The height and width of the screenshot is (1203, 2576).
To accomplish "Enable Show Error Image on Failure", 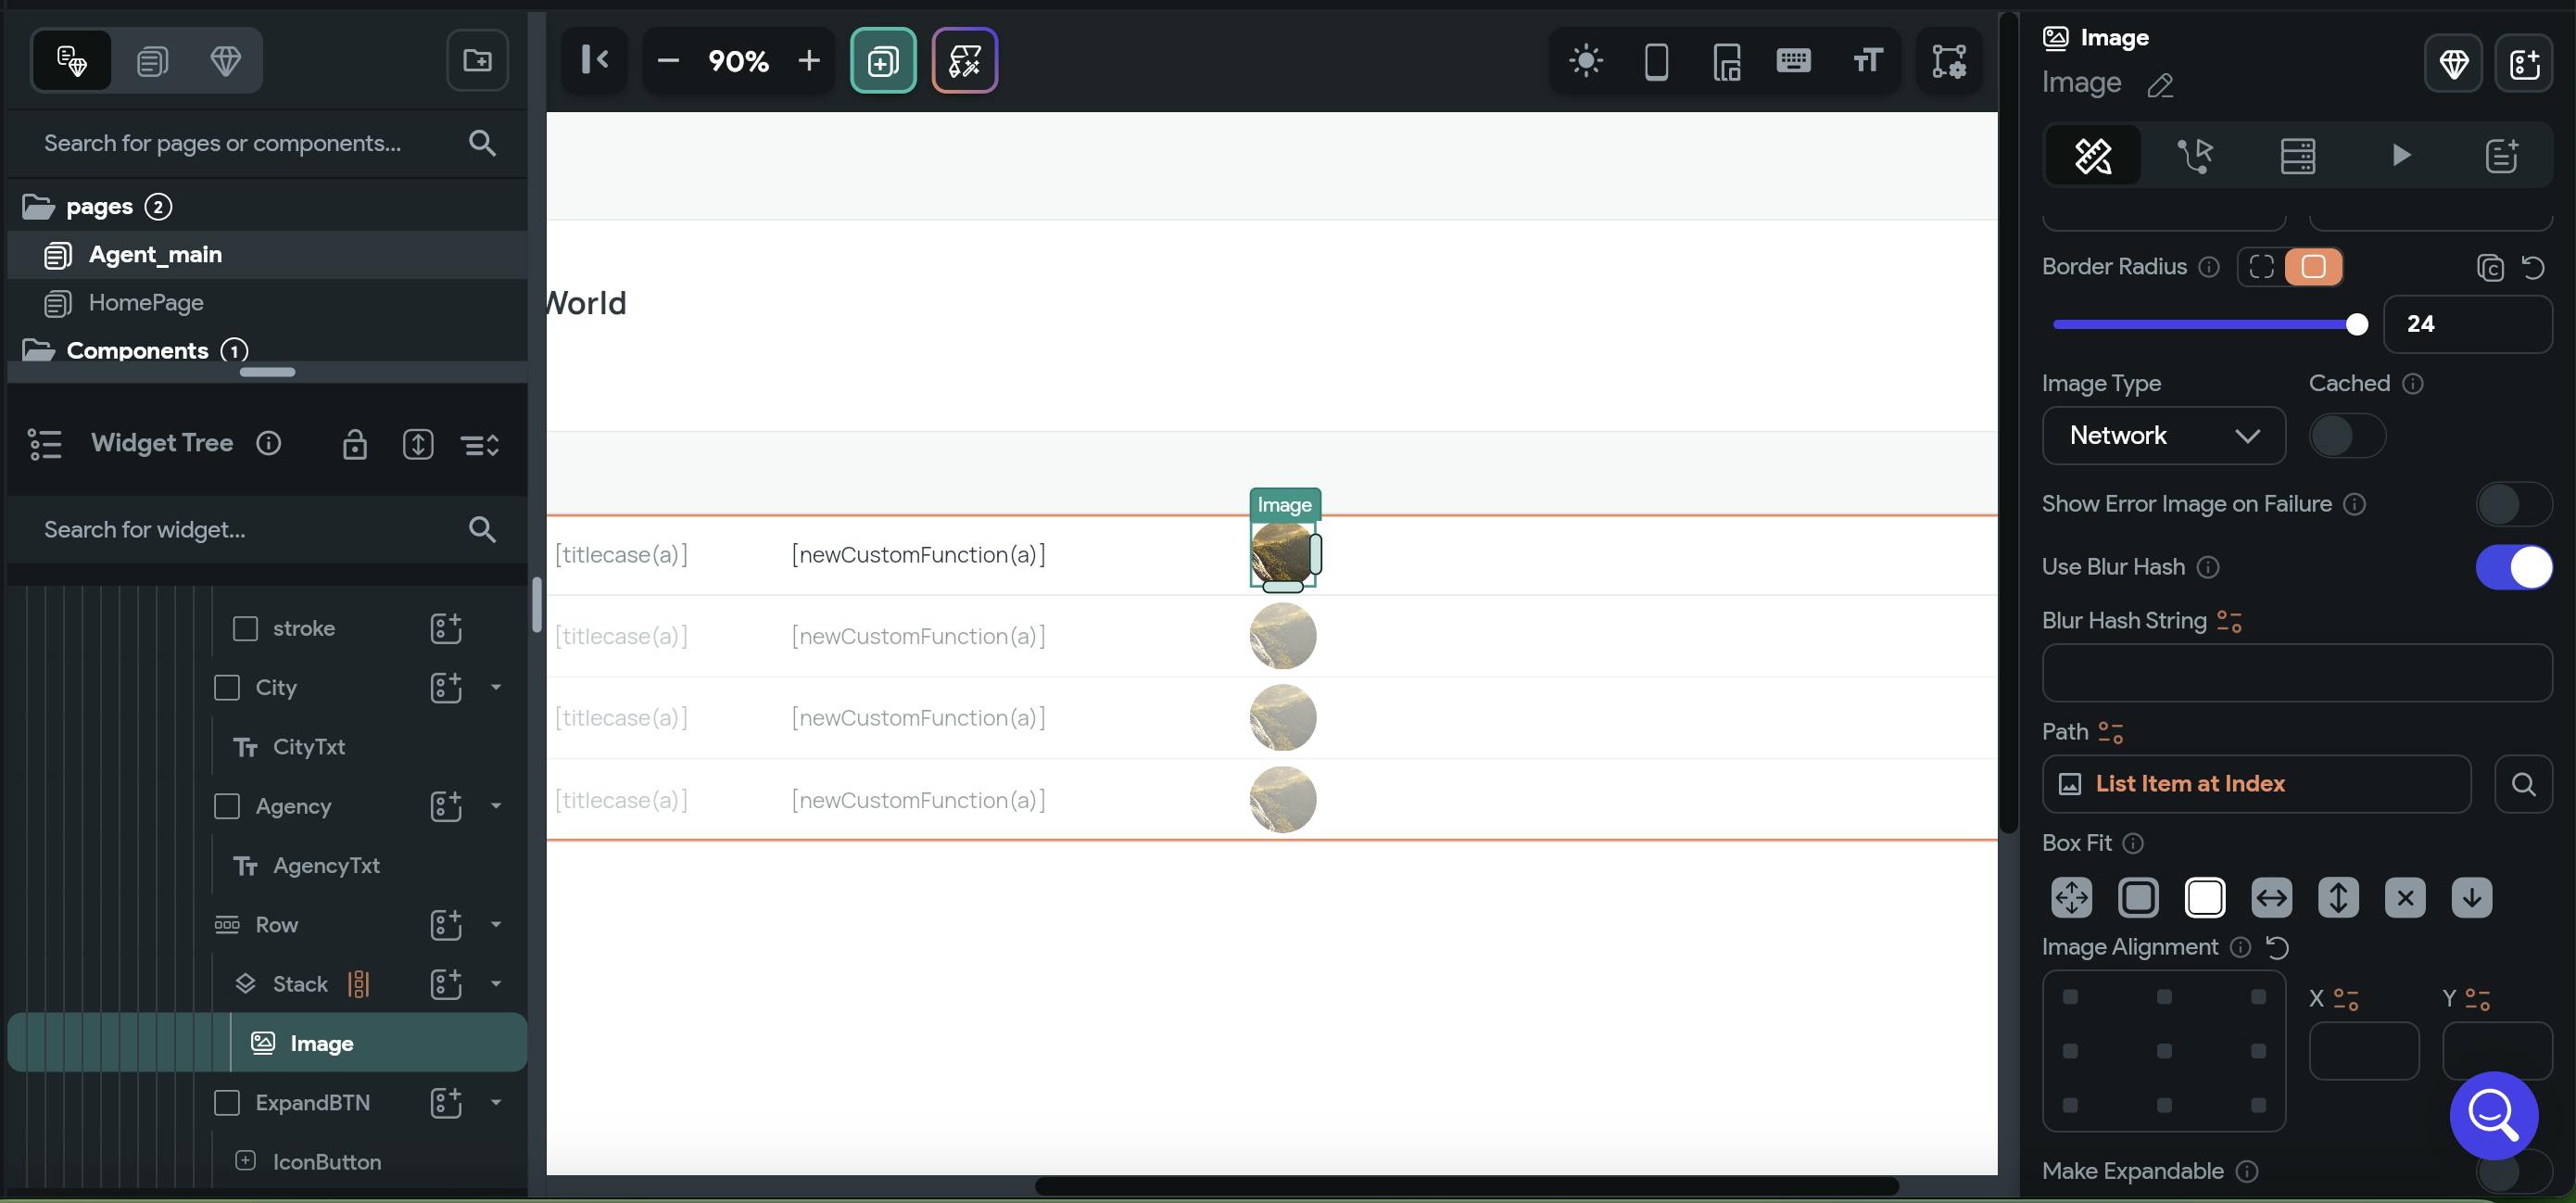I will [2513, 504].
